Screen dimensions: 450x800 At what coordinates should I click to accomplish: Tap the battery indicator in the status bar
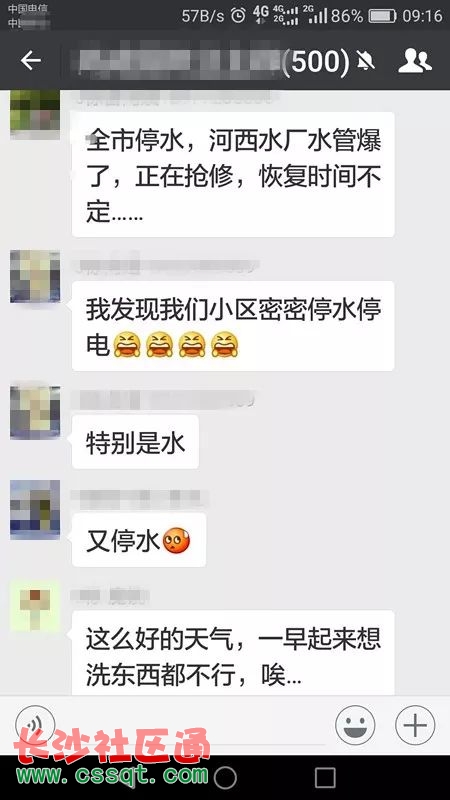click(x=383, y=16)
